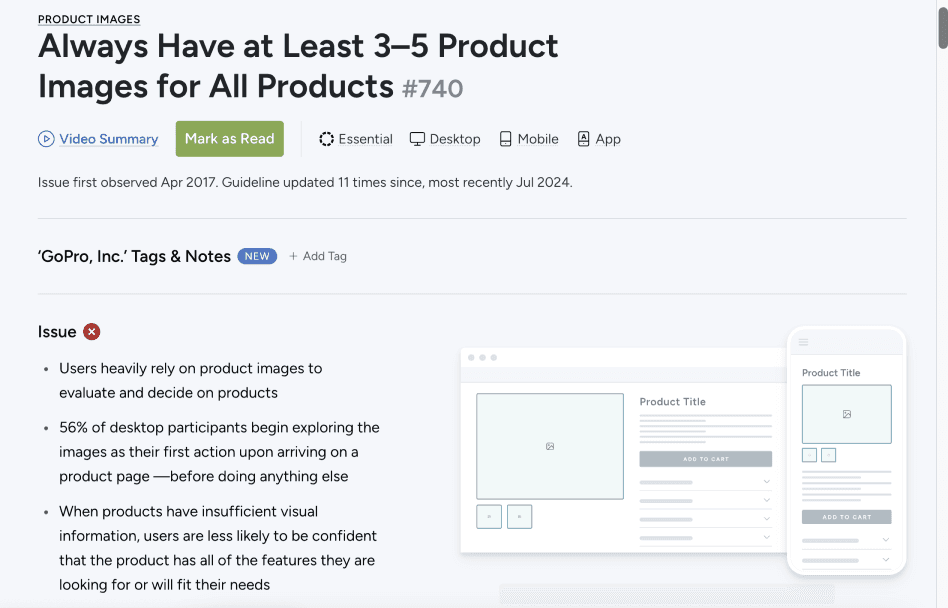Select the Desktop platform label
Screen dimensions: 948x608
(455, 139)
